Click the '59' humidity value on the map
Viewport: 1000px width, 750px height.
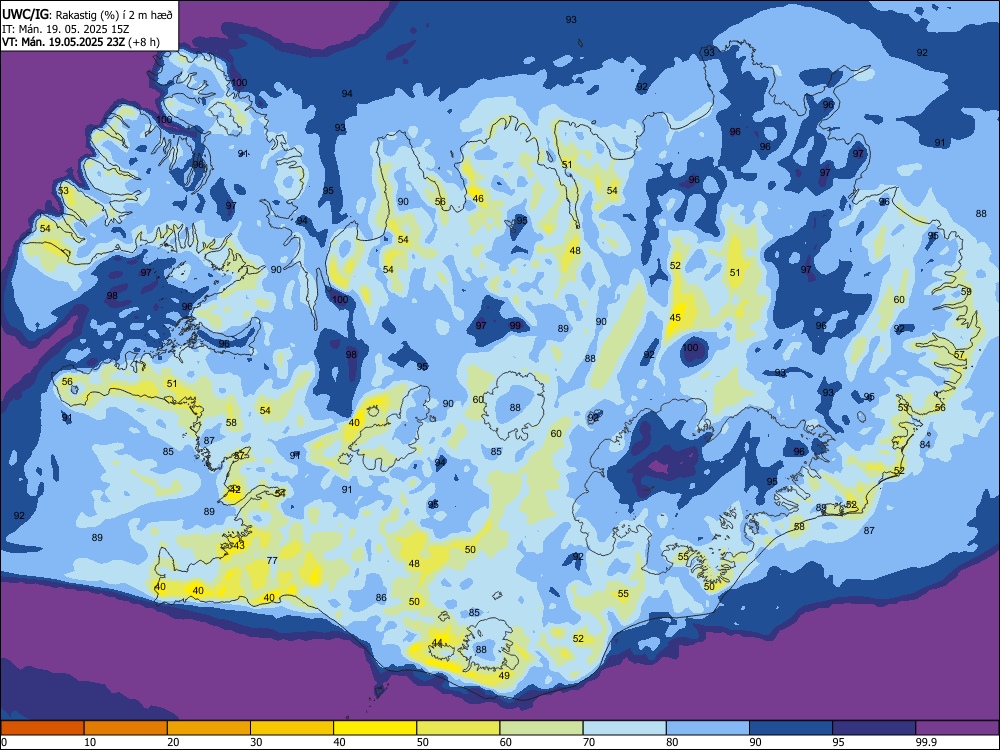click(966, 292)
